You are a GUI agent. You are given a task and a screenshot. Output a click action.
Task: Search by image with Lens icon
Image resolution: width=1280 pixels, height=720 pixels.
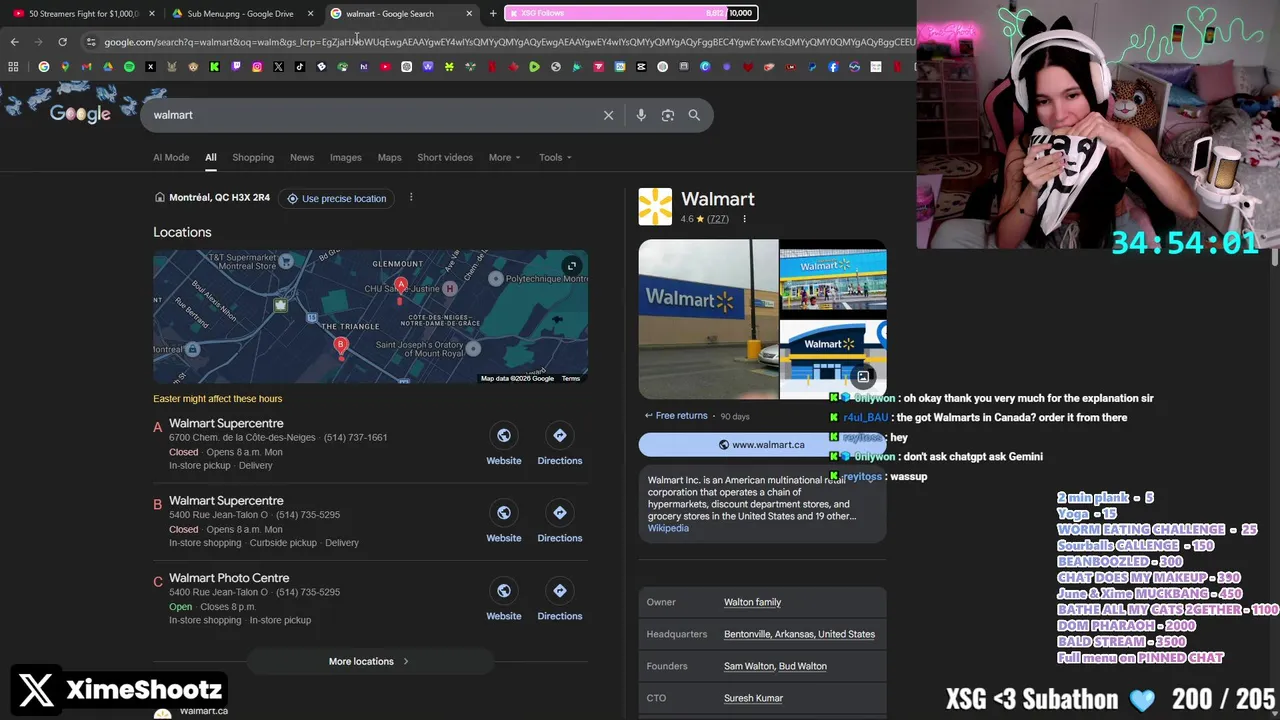[x=668, y=115]
